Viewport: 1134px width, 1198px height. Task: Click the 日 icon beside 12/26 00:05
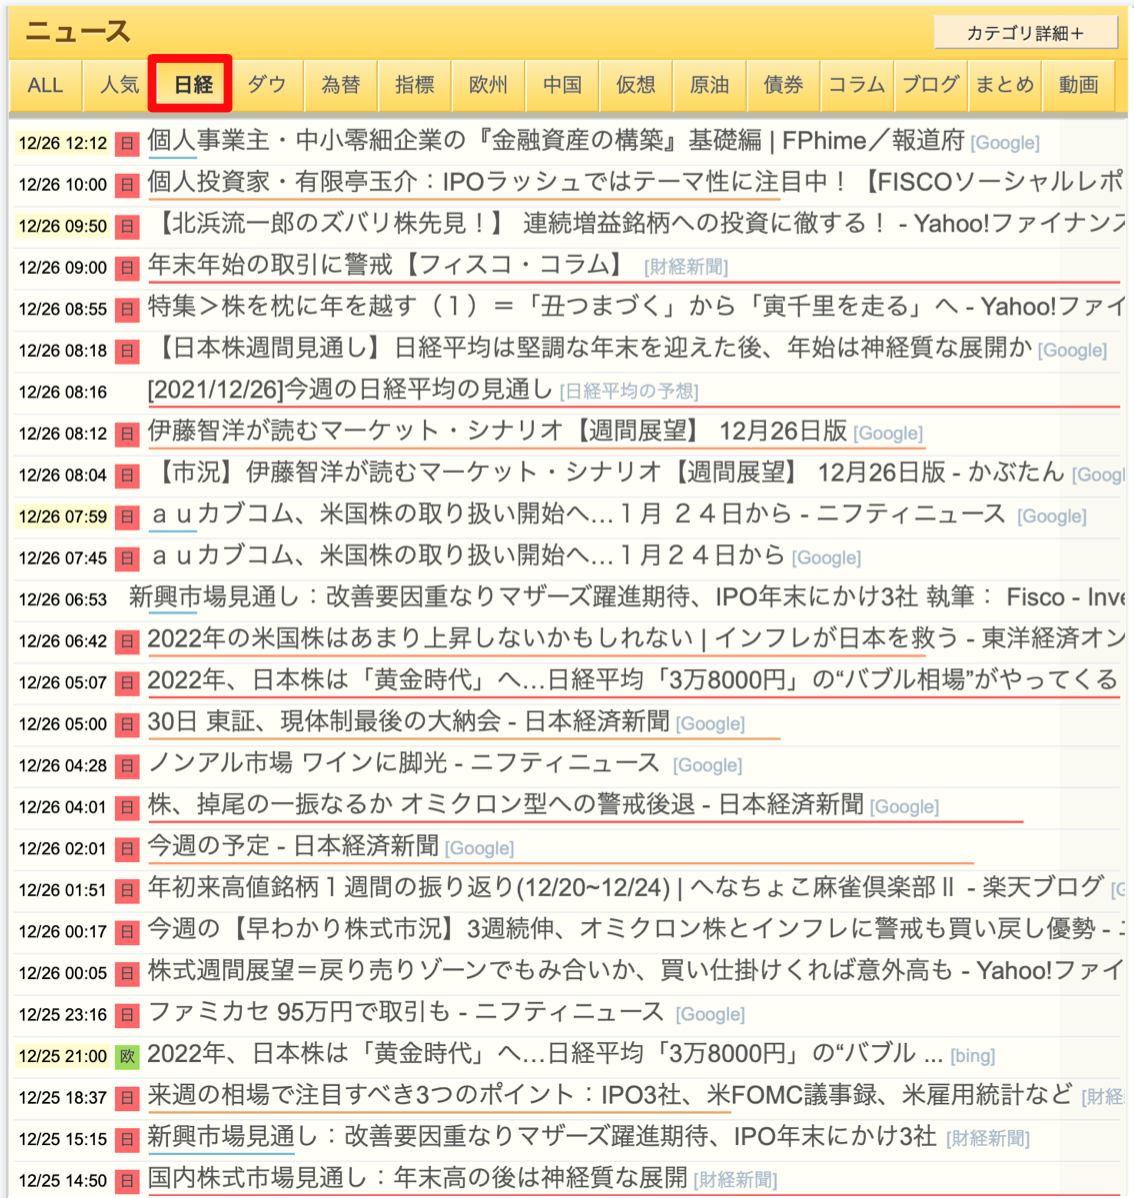point(127,973)
